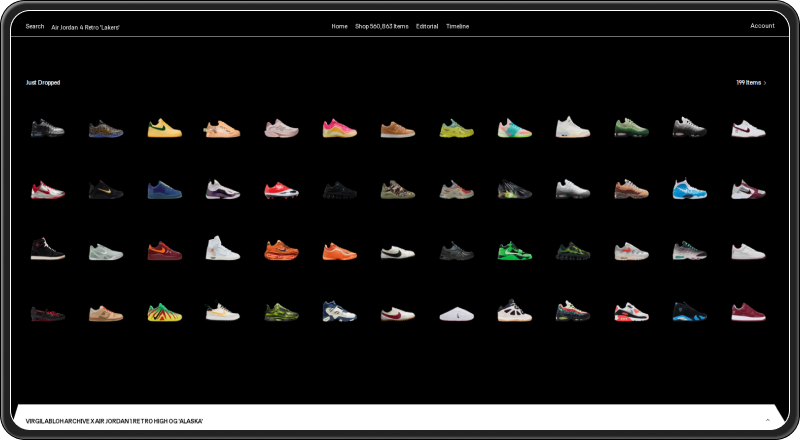Select the rainbow striped sneaker in bottom row
The height and width of the screenshot is (440, 800).
pos(165,312)
